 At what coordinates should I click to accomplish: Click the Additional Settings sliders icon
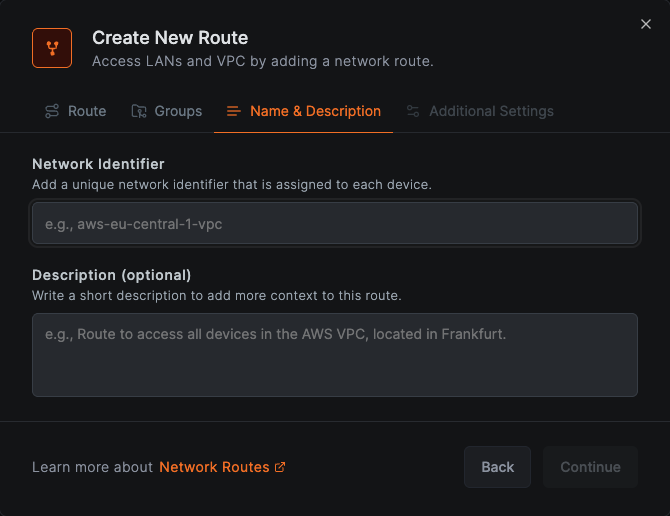point(413,111)
